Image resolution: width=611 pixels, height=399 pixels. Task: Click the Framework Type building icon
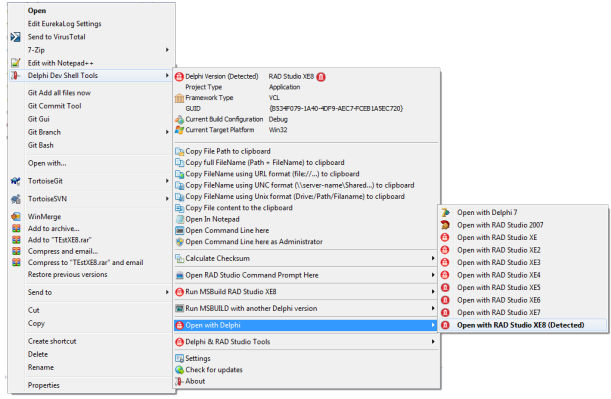coord(179,98)
